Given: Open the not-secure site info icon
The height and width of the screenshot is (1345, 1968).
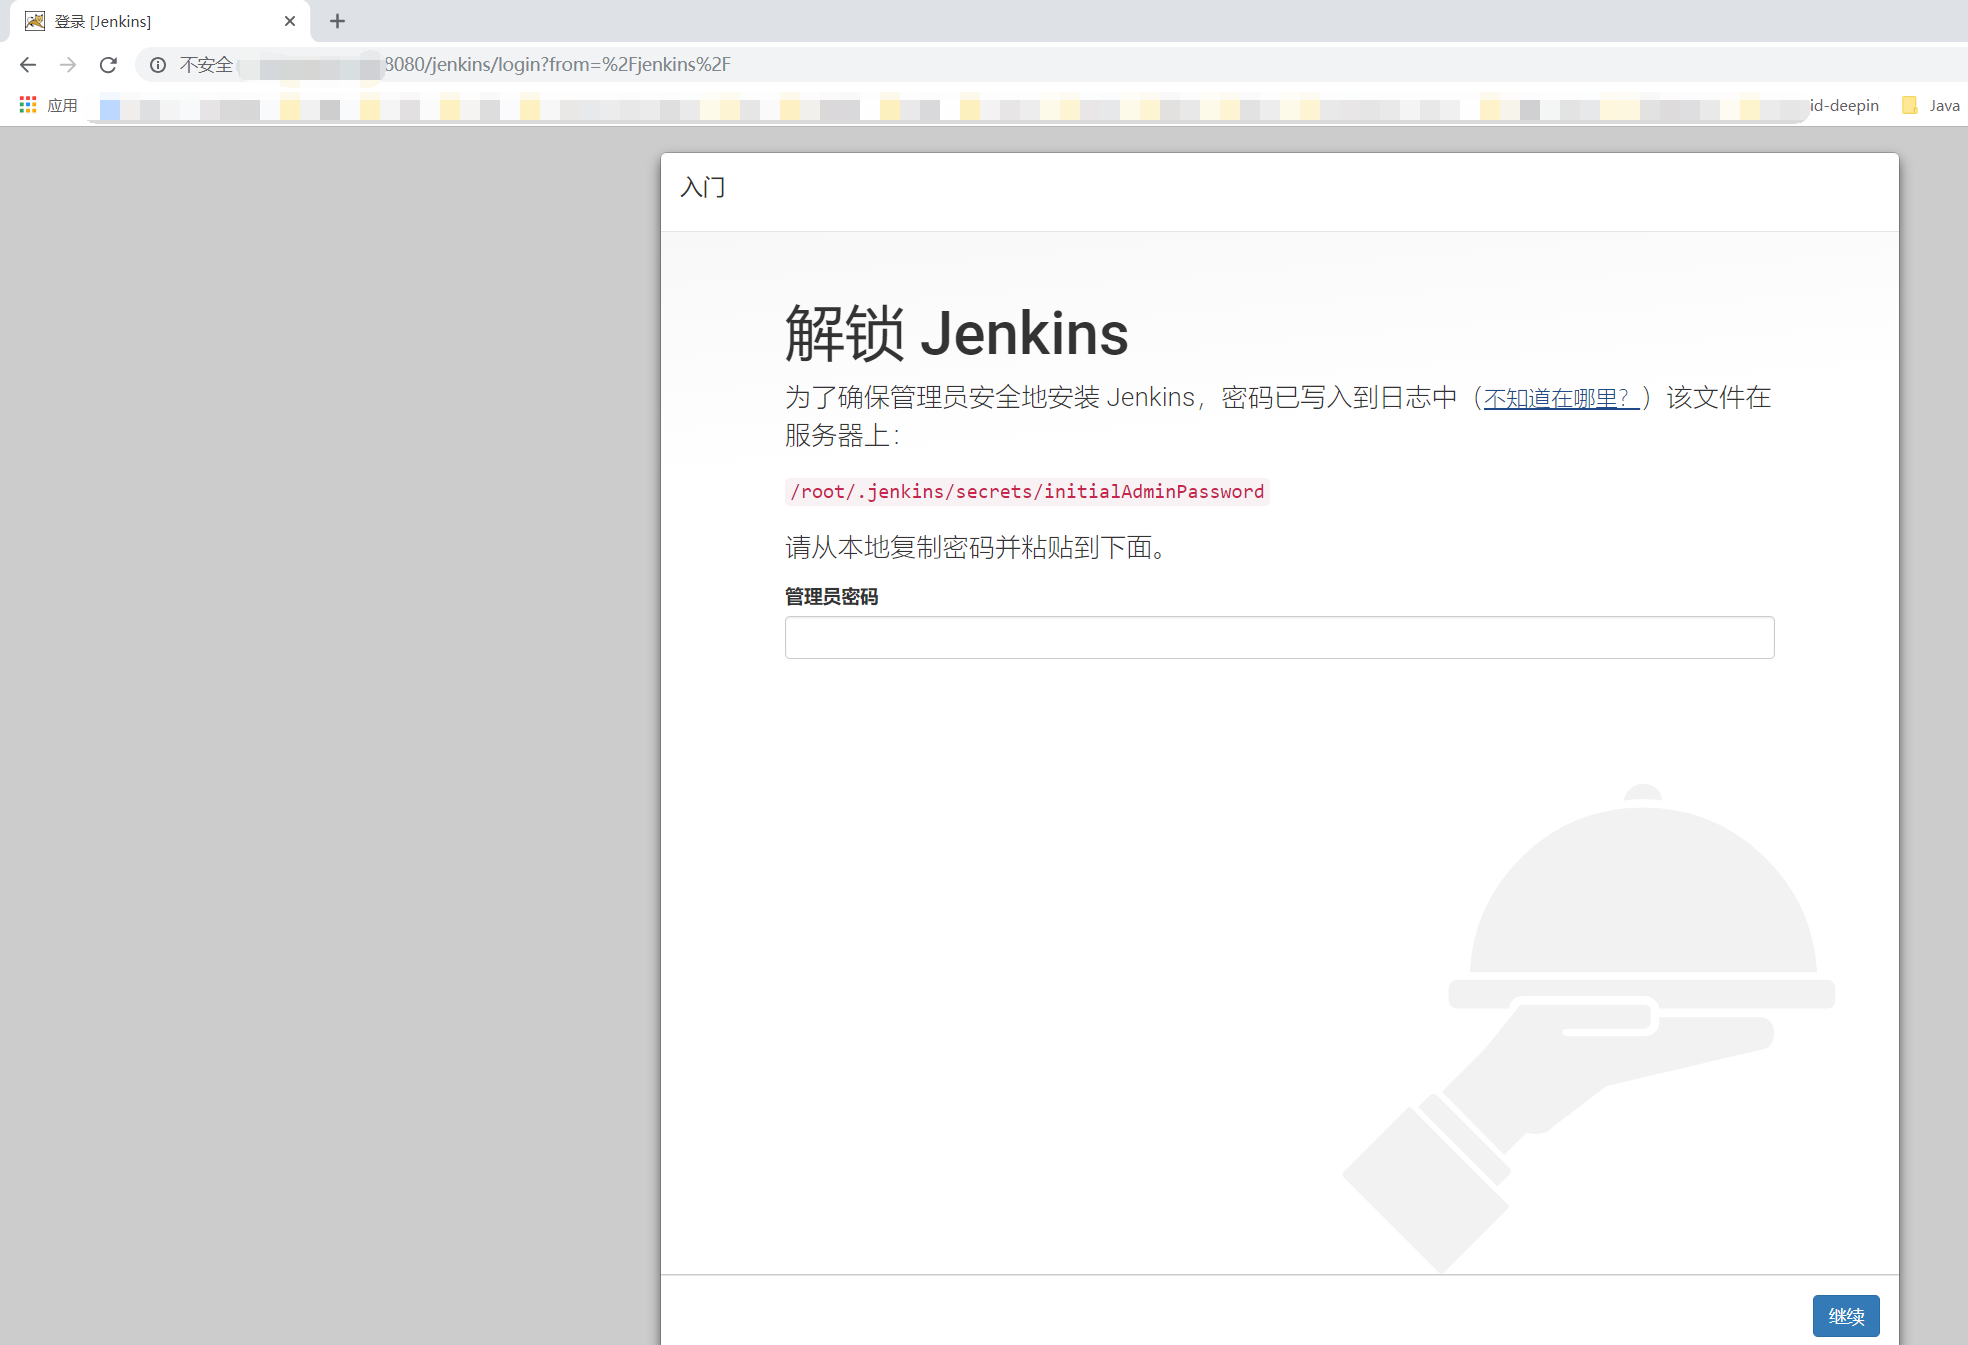Looking at the screenshot, I should [158, 65].
